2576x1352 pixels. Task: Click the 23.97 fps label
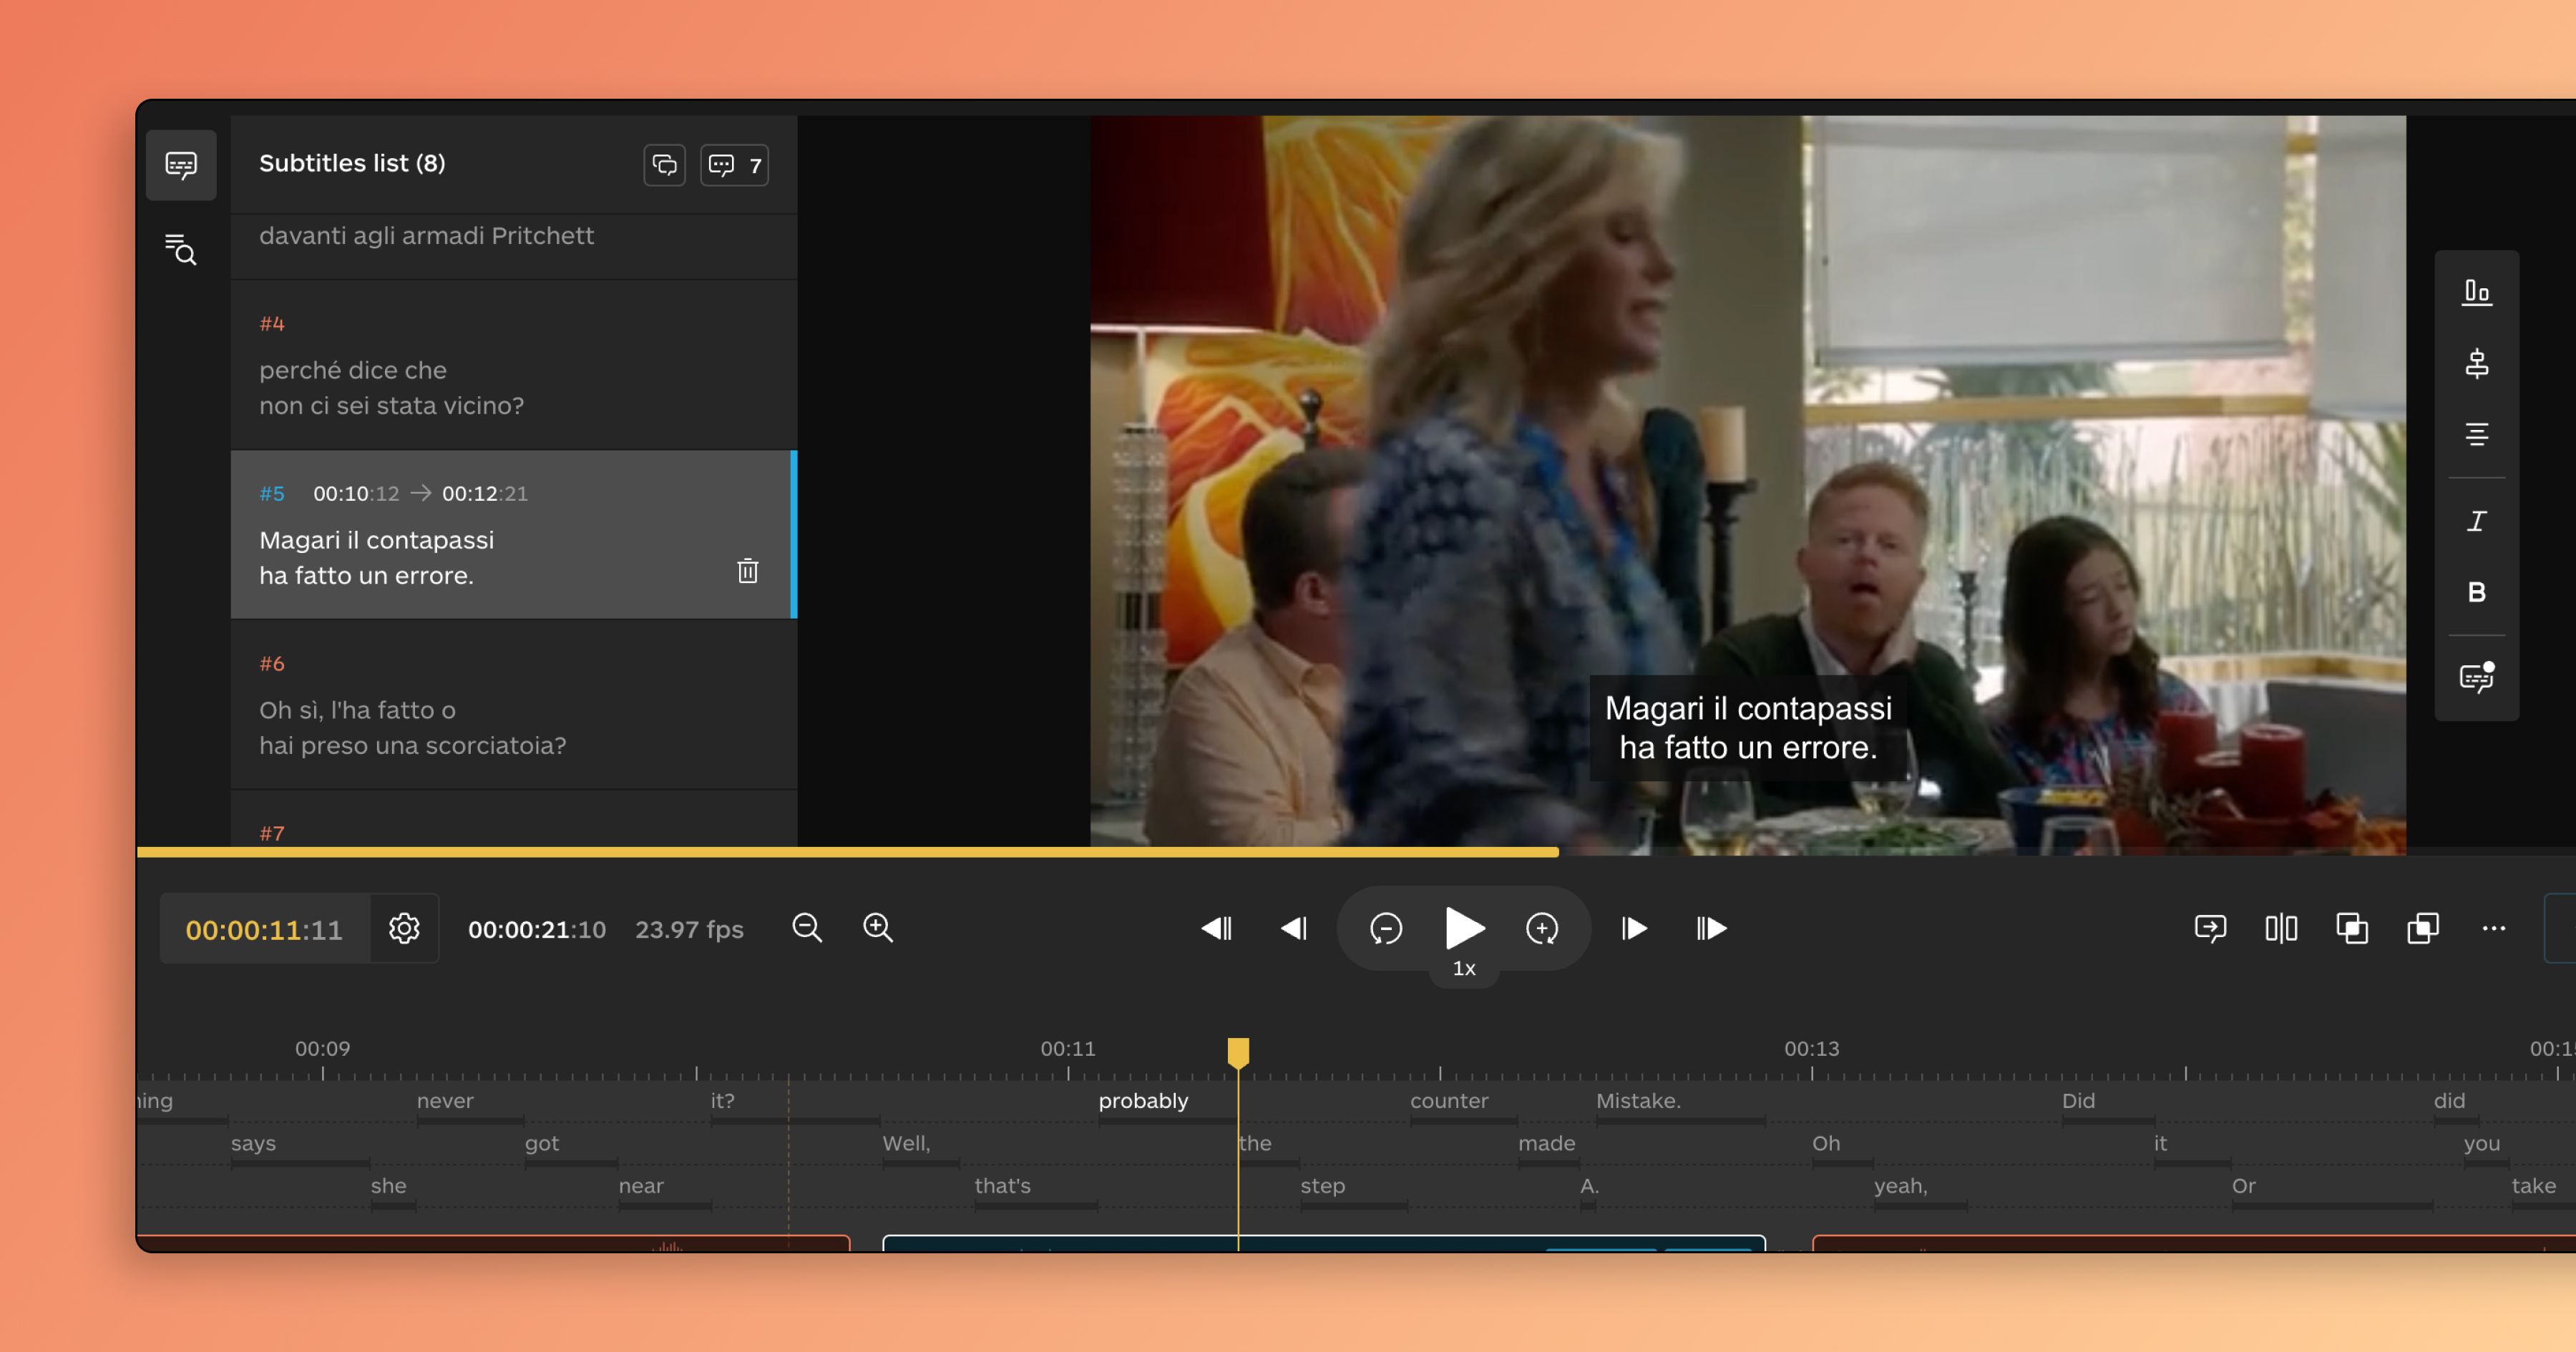pos(689,930)
